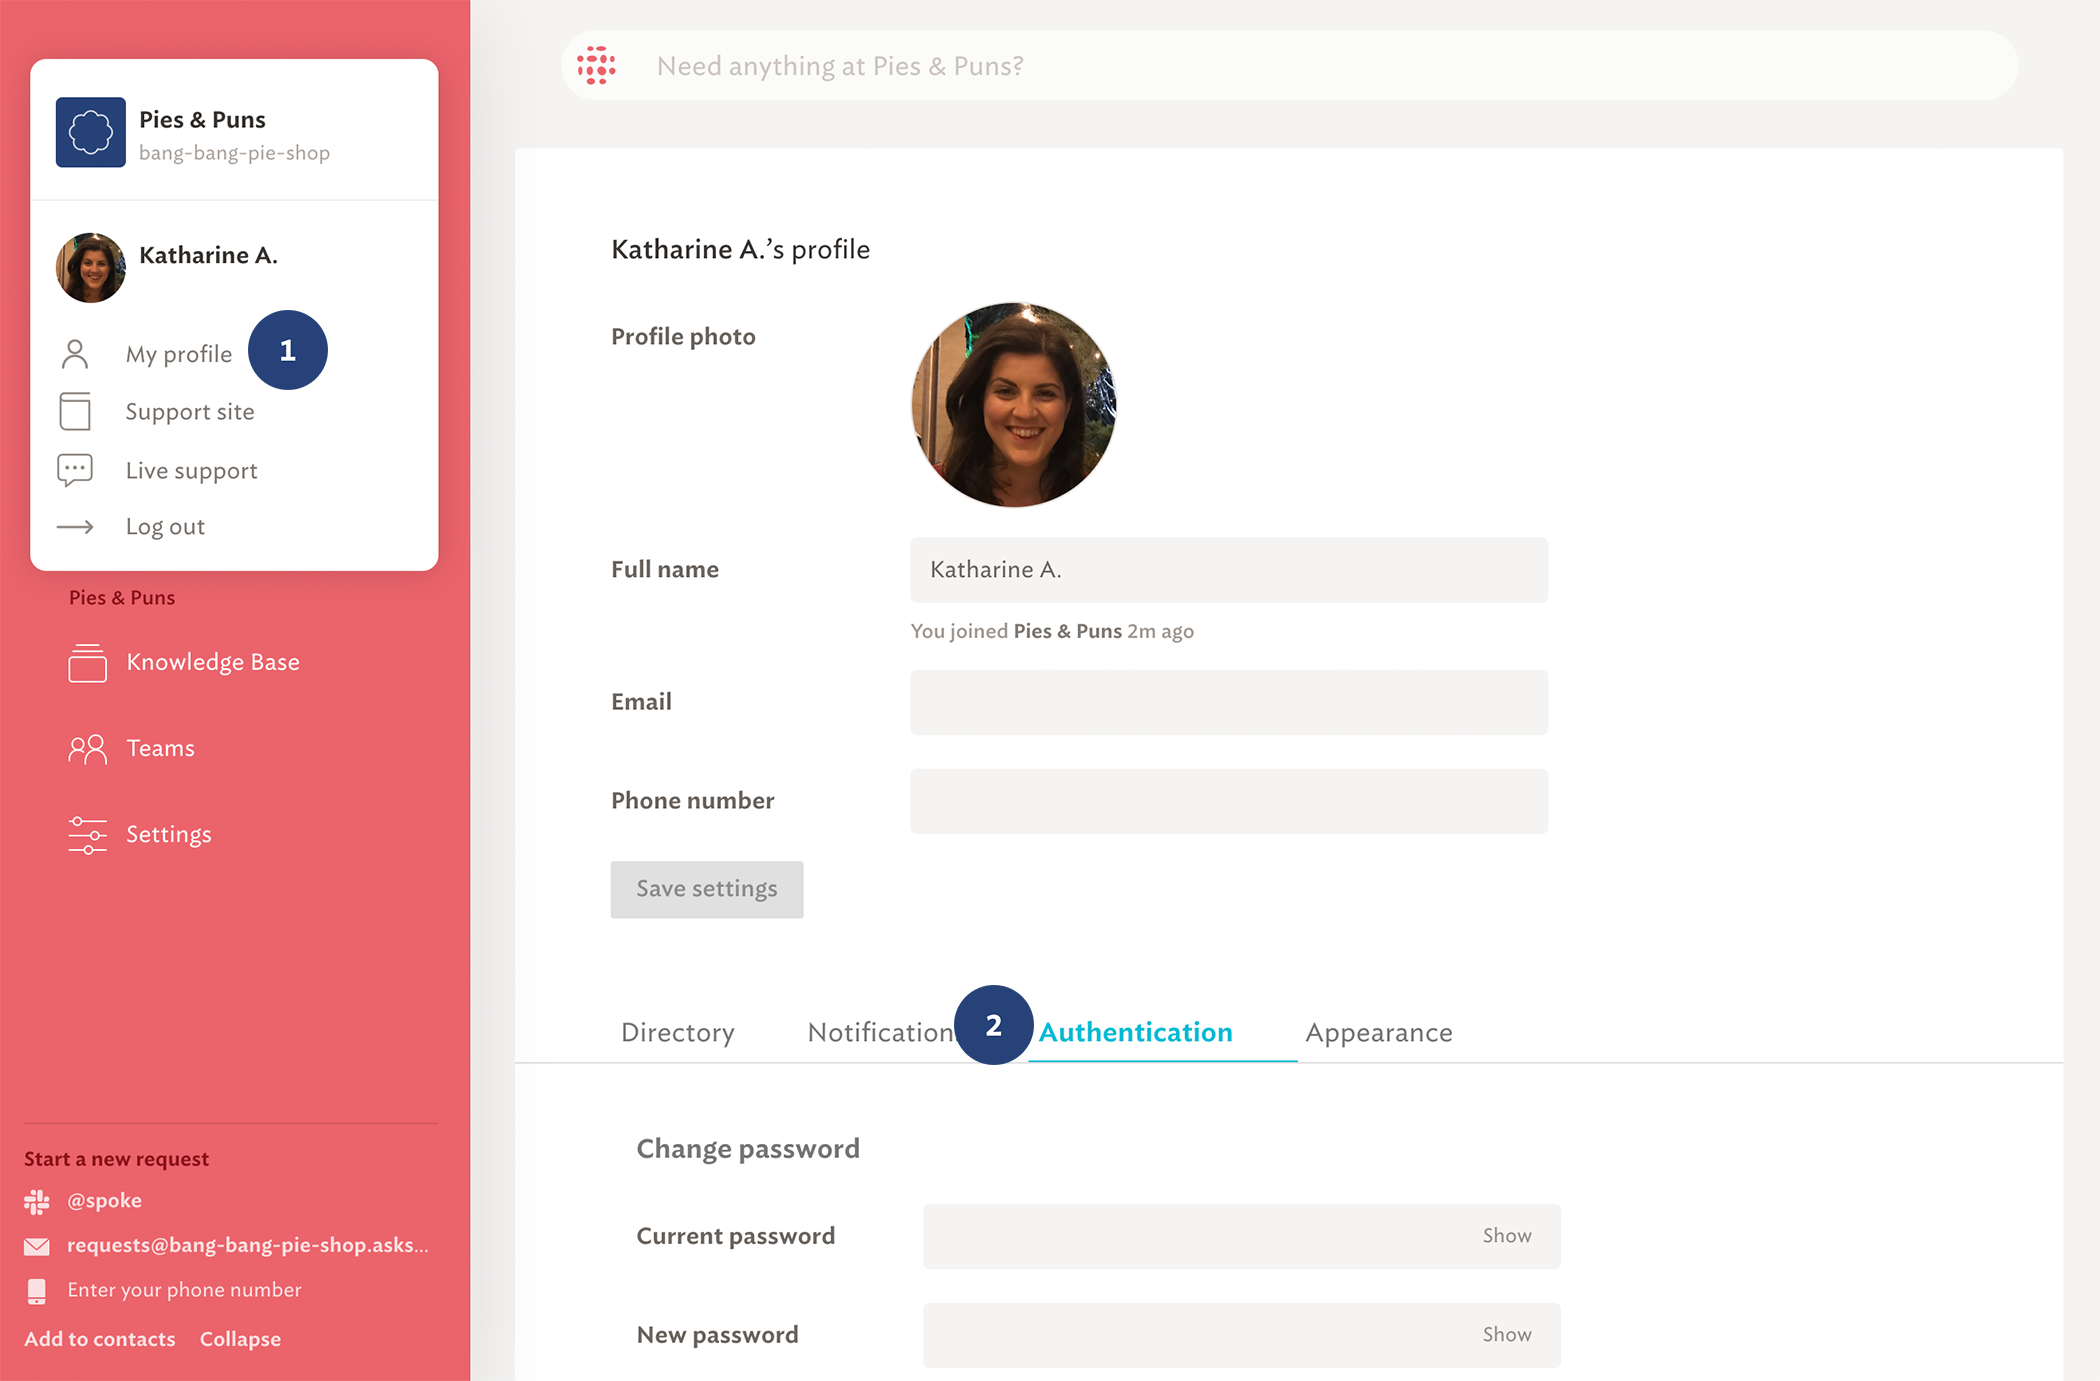Viewport: 2100px width, 1381px height.
Task: Click Add to contacts
Action: point(100,1339)
